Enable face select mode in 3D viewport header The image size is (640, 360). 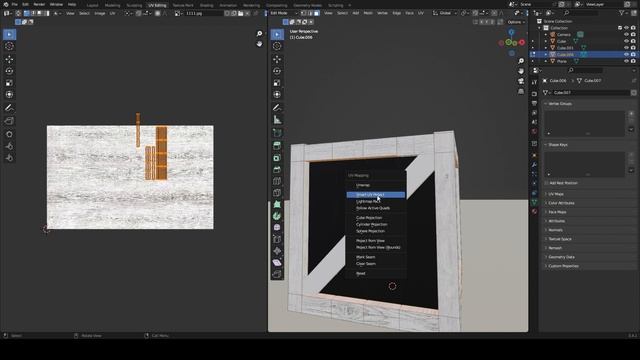tap(317, 13)
